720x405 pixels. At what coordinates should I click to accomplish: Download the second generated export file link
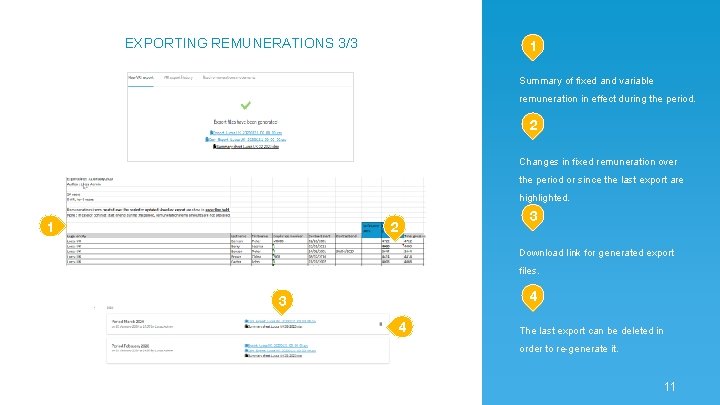(246, 140)
